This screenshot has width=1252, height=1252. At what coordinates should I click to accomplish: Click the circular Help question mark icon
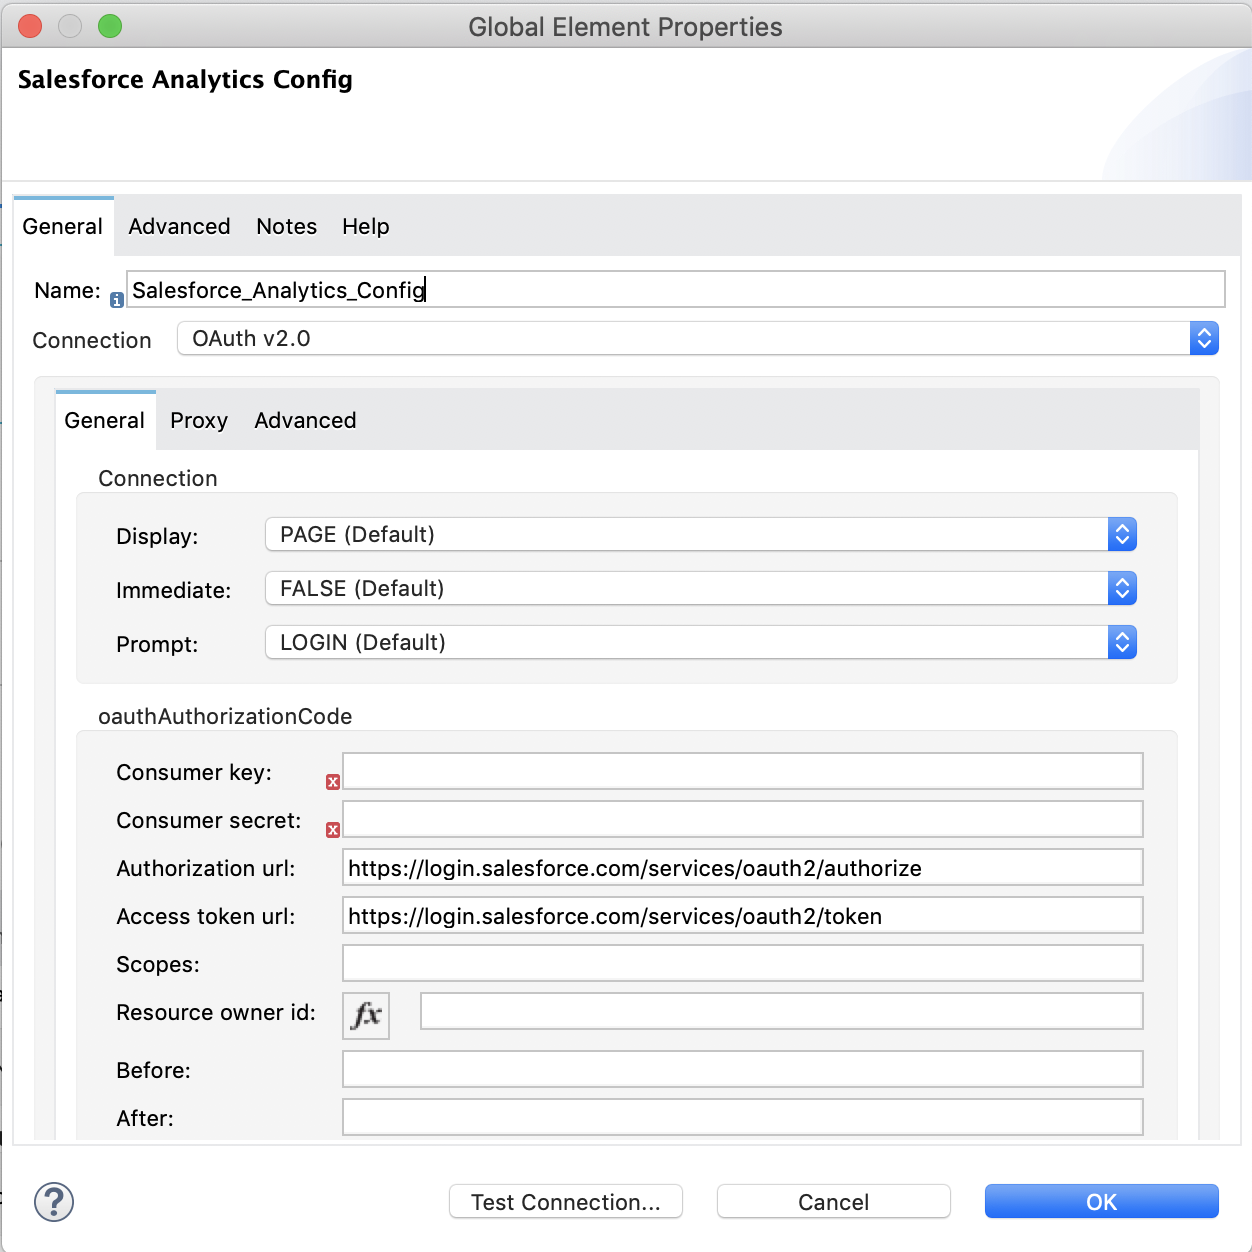[x=53, y=1202]
